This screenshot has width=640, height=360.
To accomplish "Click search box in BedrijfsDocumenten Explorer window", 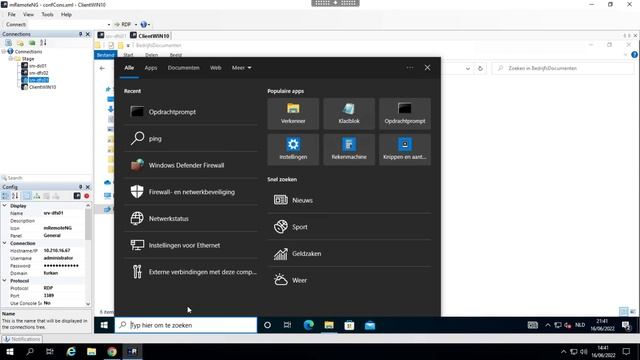I will tap(563, 68).
